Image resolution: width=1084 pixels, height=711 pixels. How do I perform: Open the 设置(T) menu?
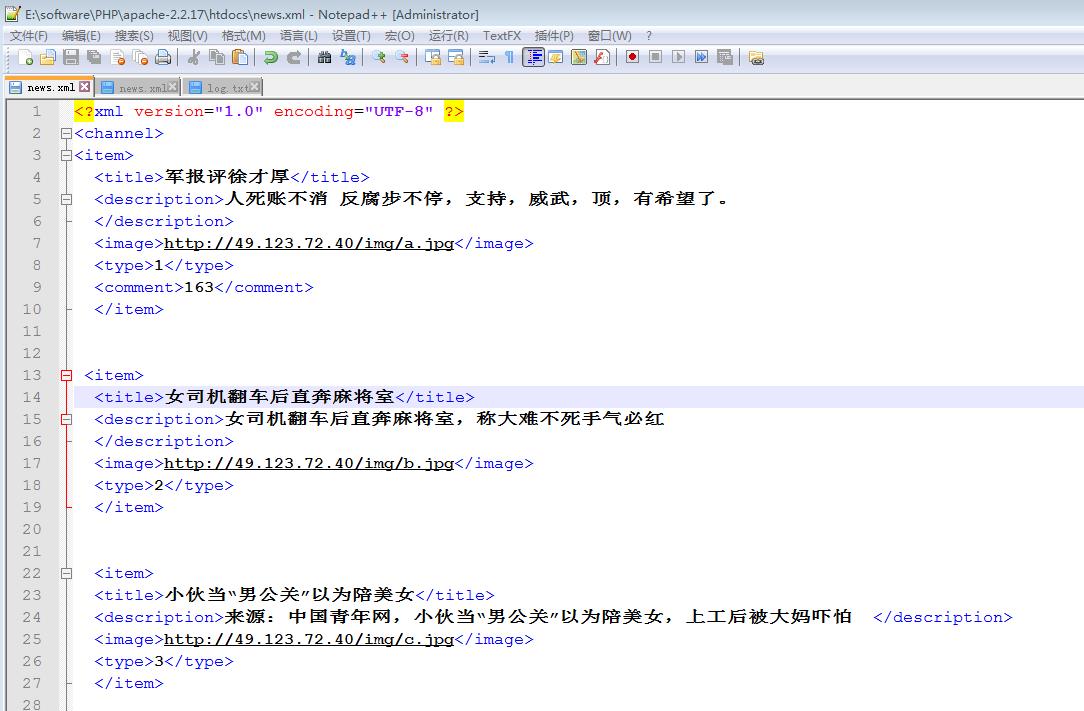[351, 35]
